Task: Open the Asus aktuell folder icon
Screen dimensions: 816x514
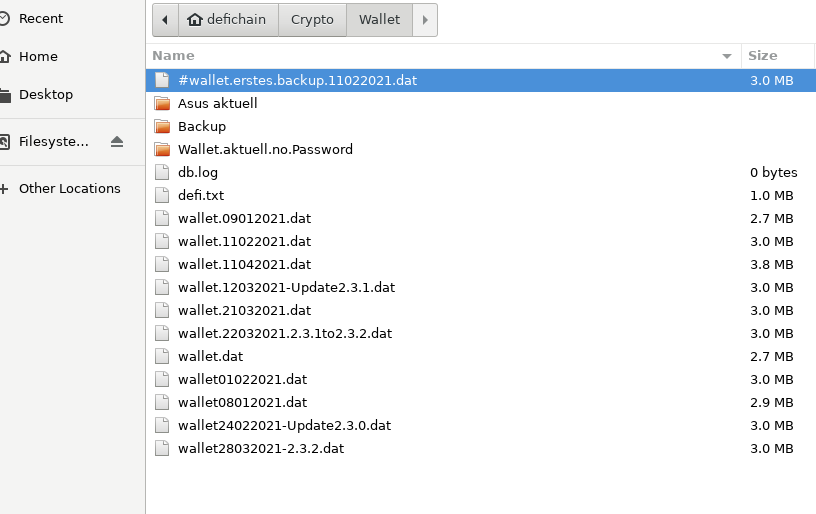Action: 162,104
